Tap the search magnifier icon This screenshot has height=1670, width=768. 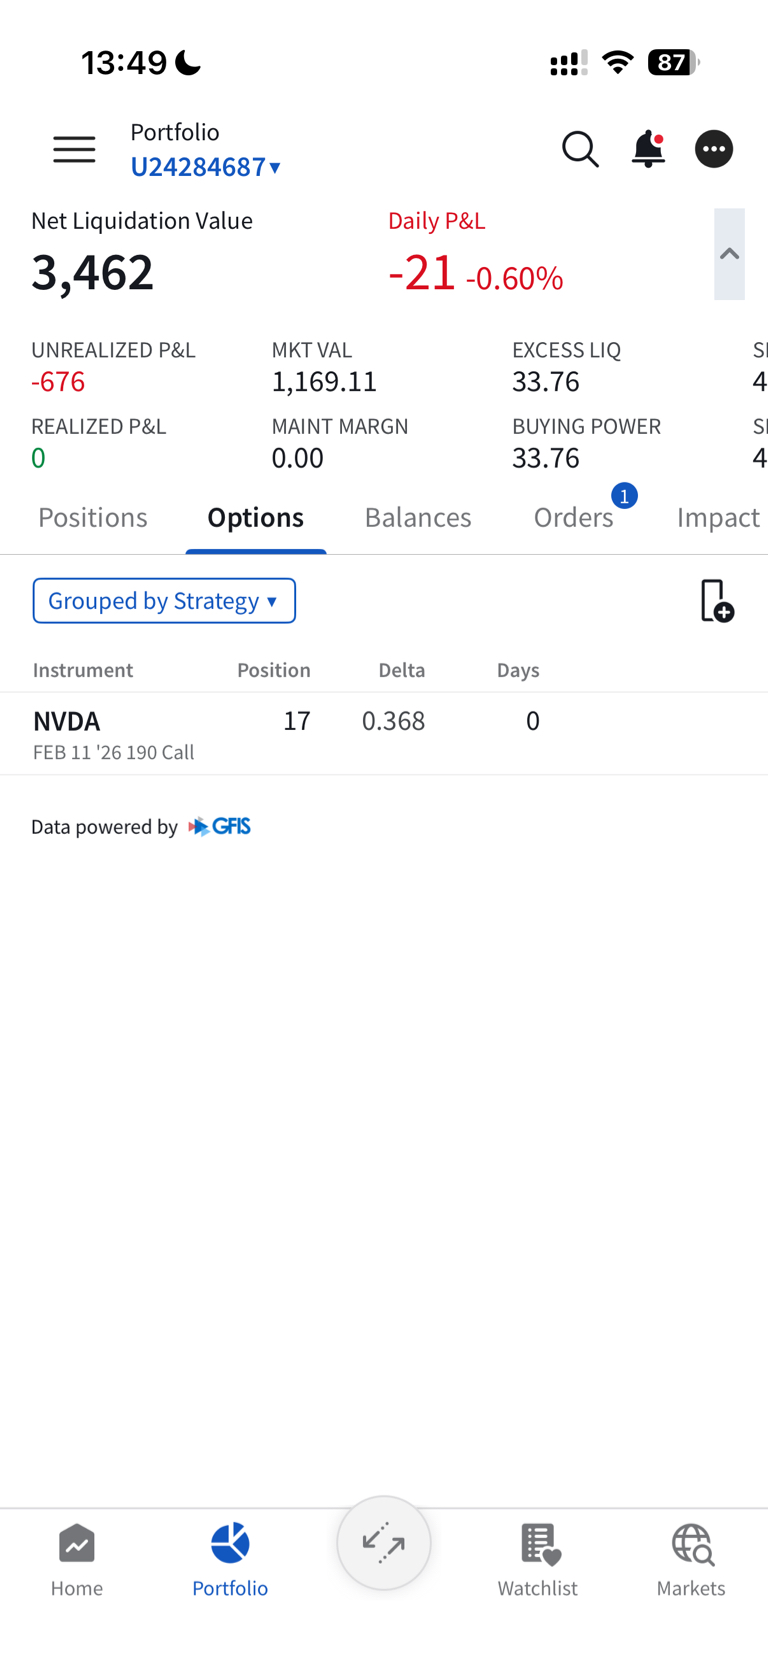[x=580, y=150]
